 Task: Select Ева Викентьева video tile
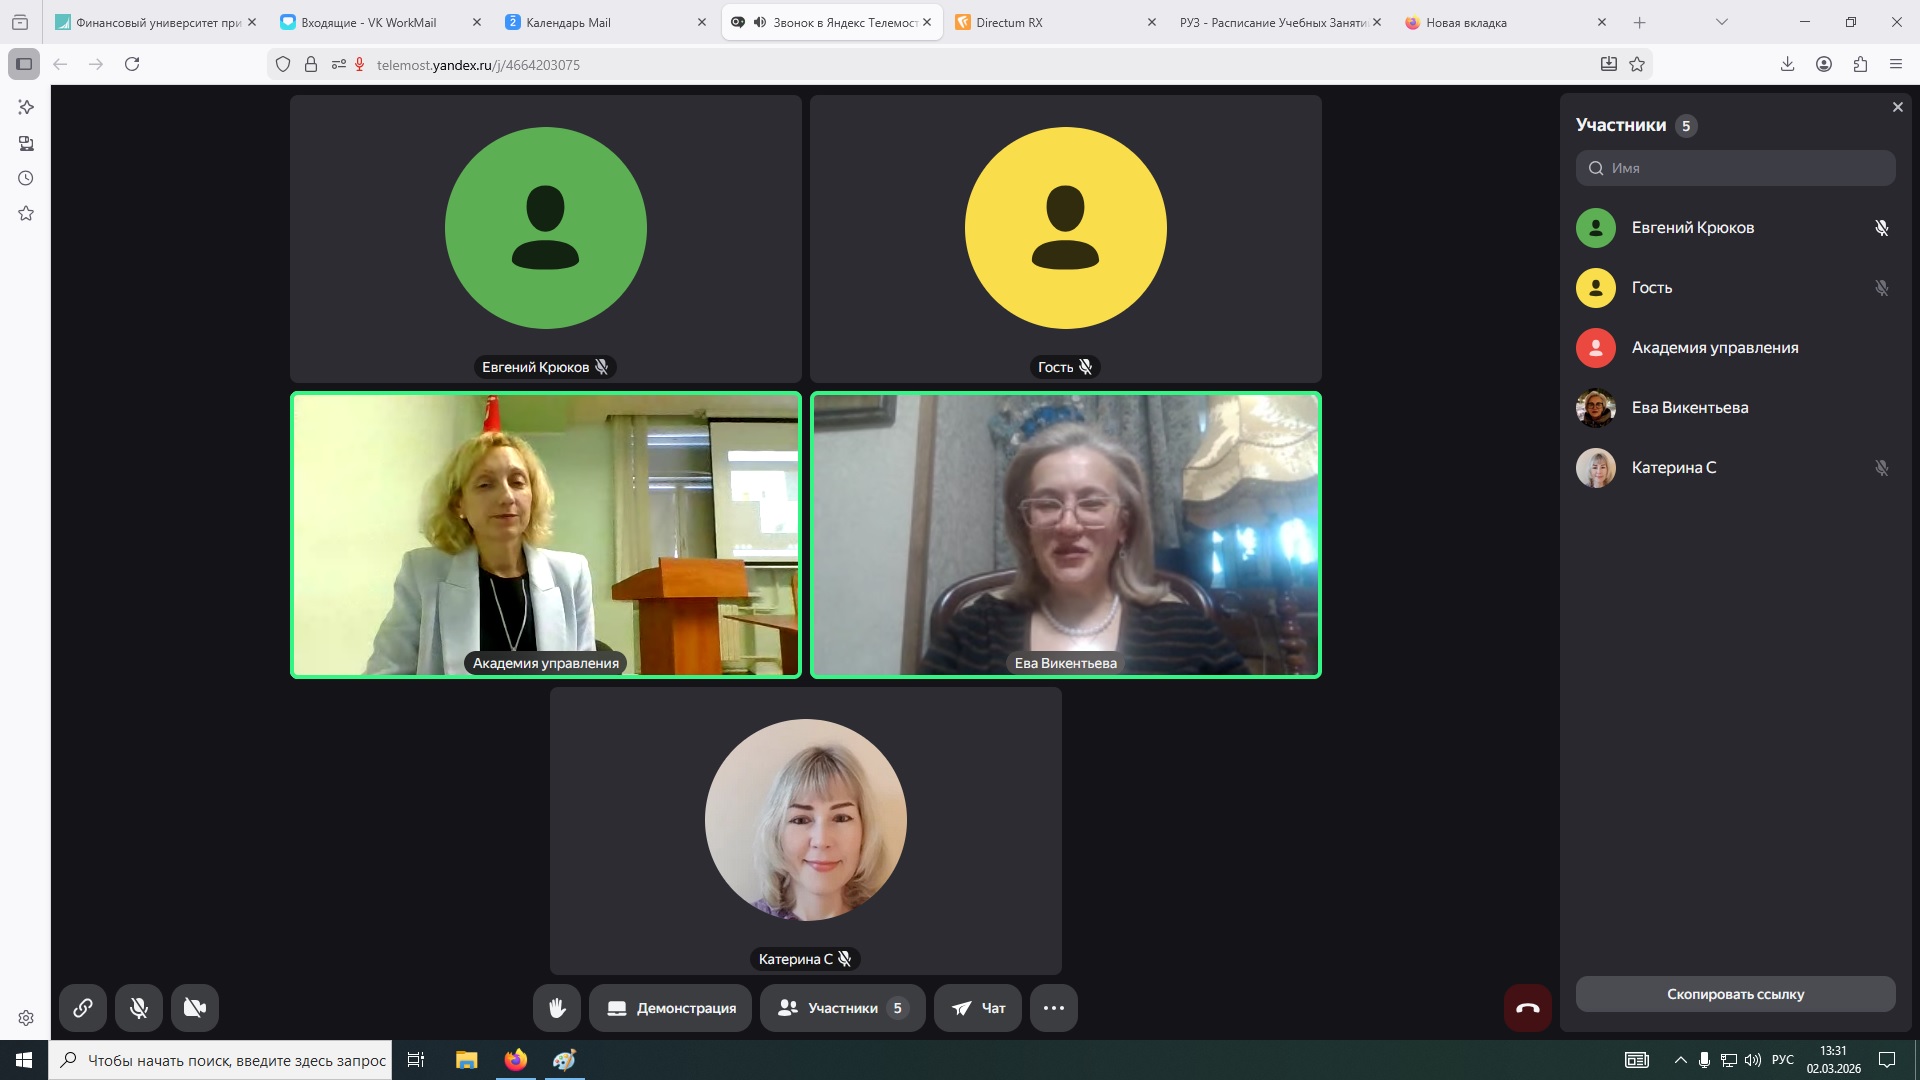click(1065, 535)
